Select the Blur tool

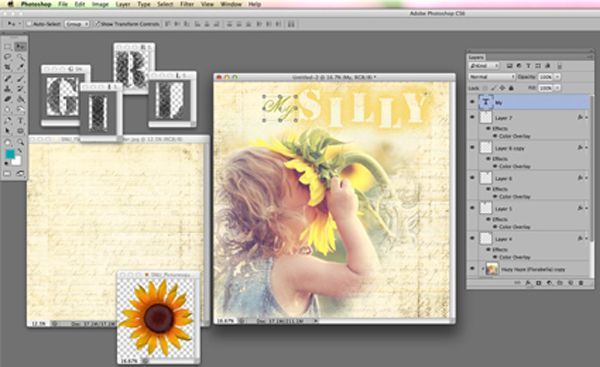click(8, 109)
